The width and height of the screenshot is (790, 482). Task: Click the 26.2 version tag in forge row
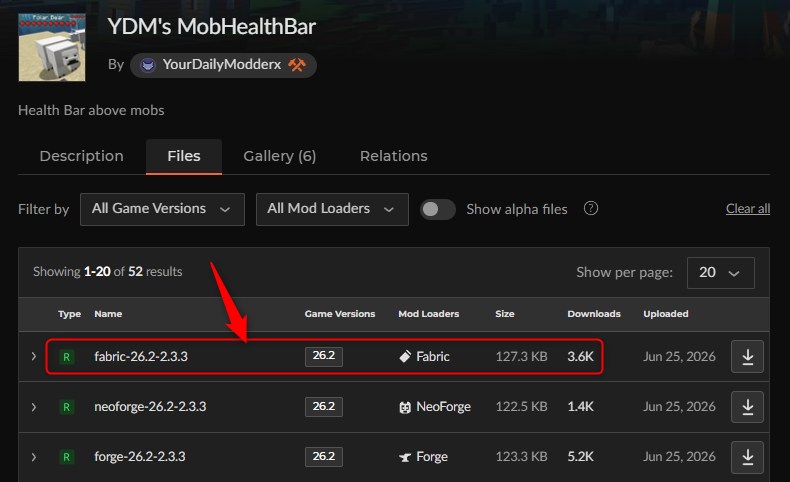[323, 456]
